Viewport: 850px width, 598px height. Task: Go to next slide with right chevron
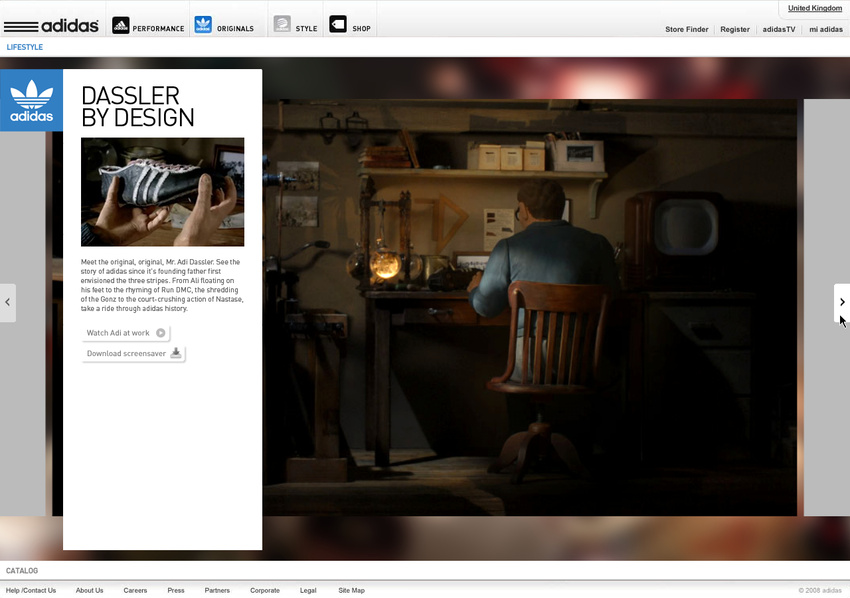click(842, 303)
